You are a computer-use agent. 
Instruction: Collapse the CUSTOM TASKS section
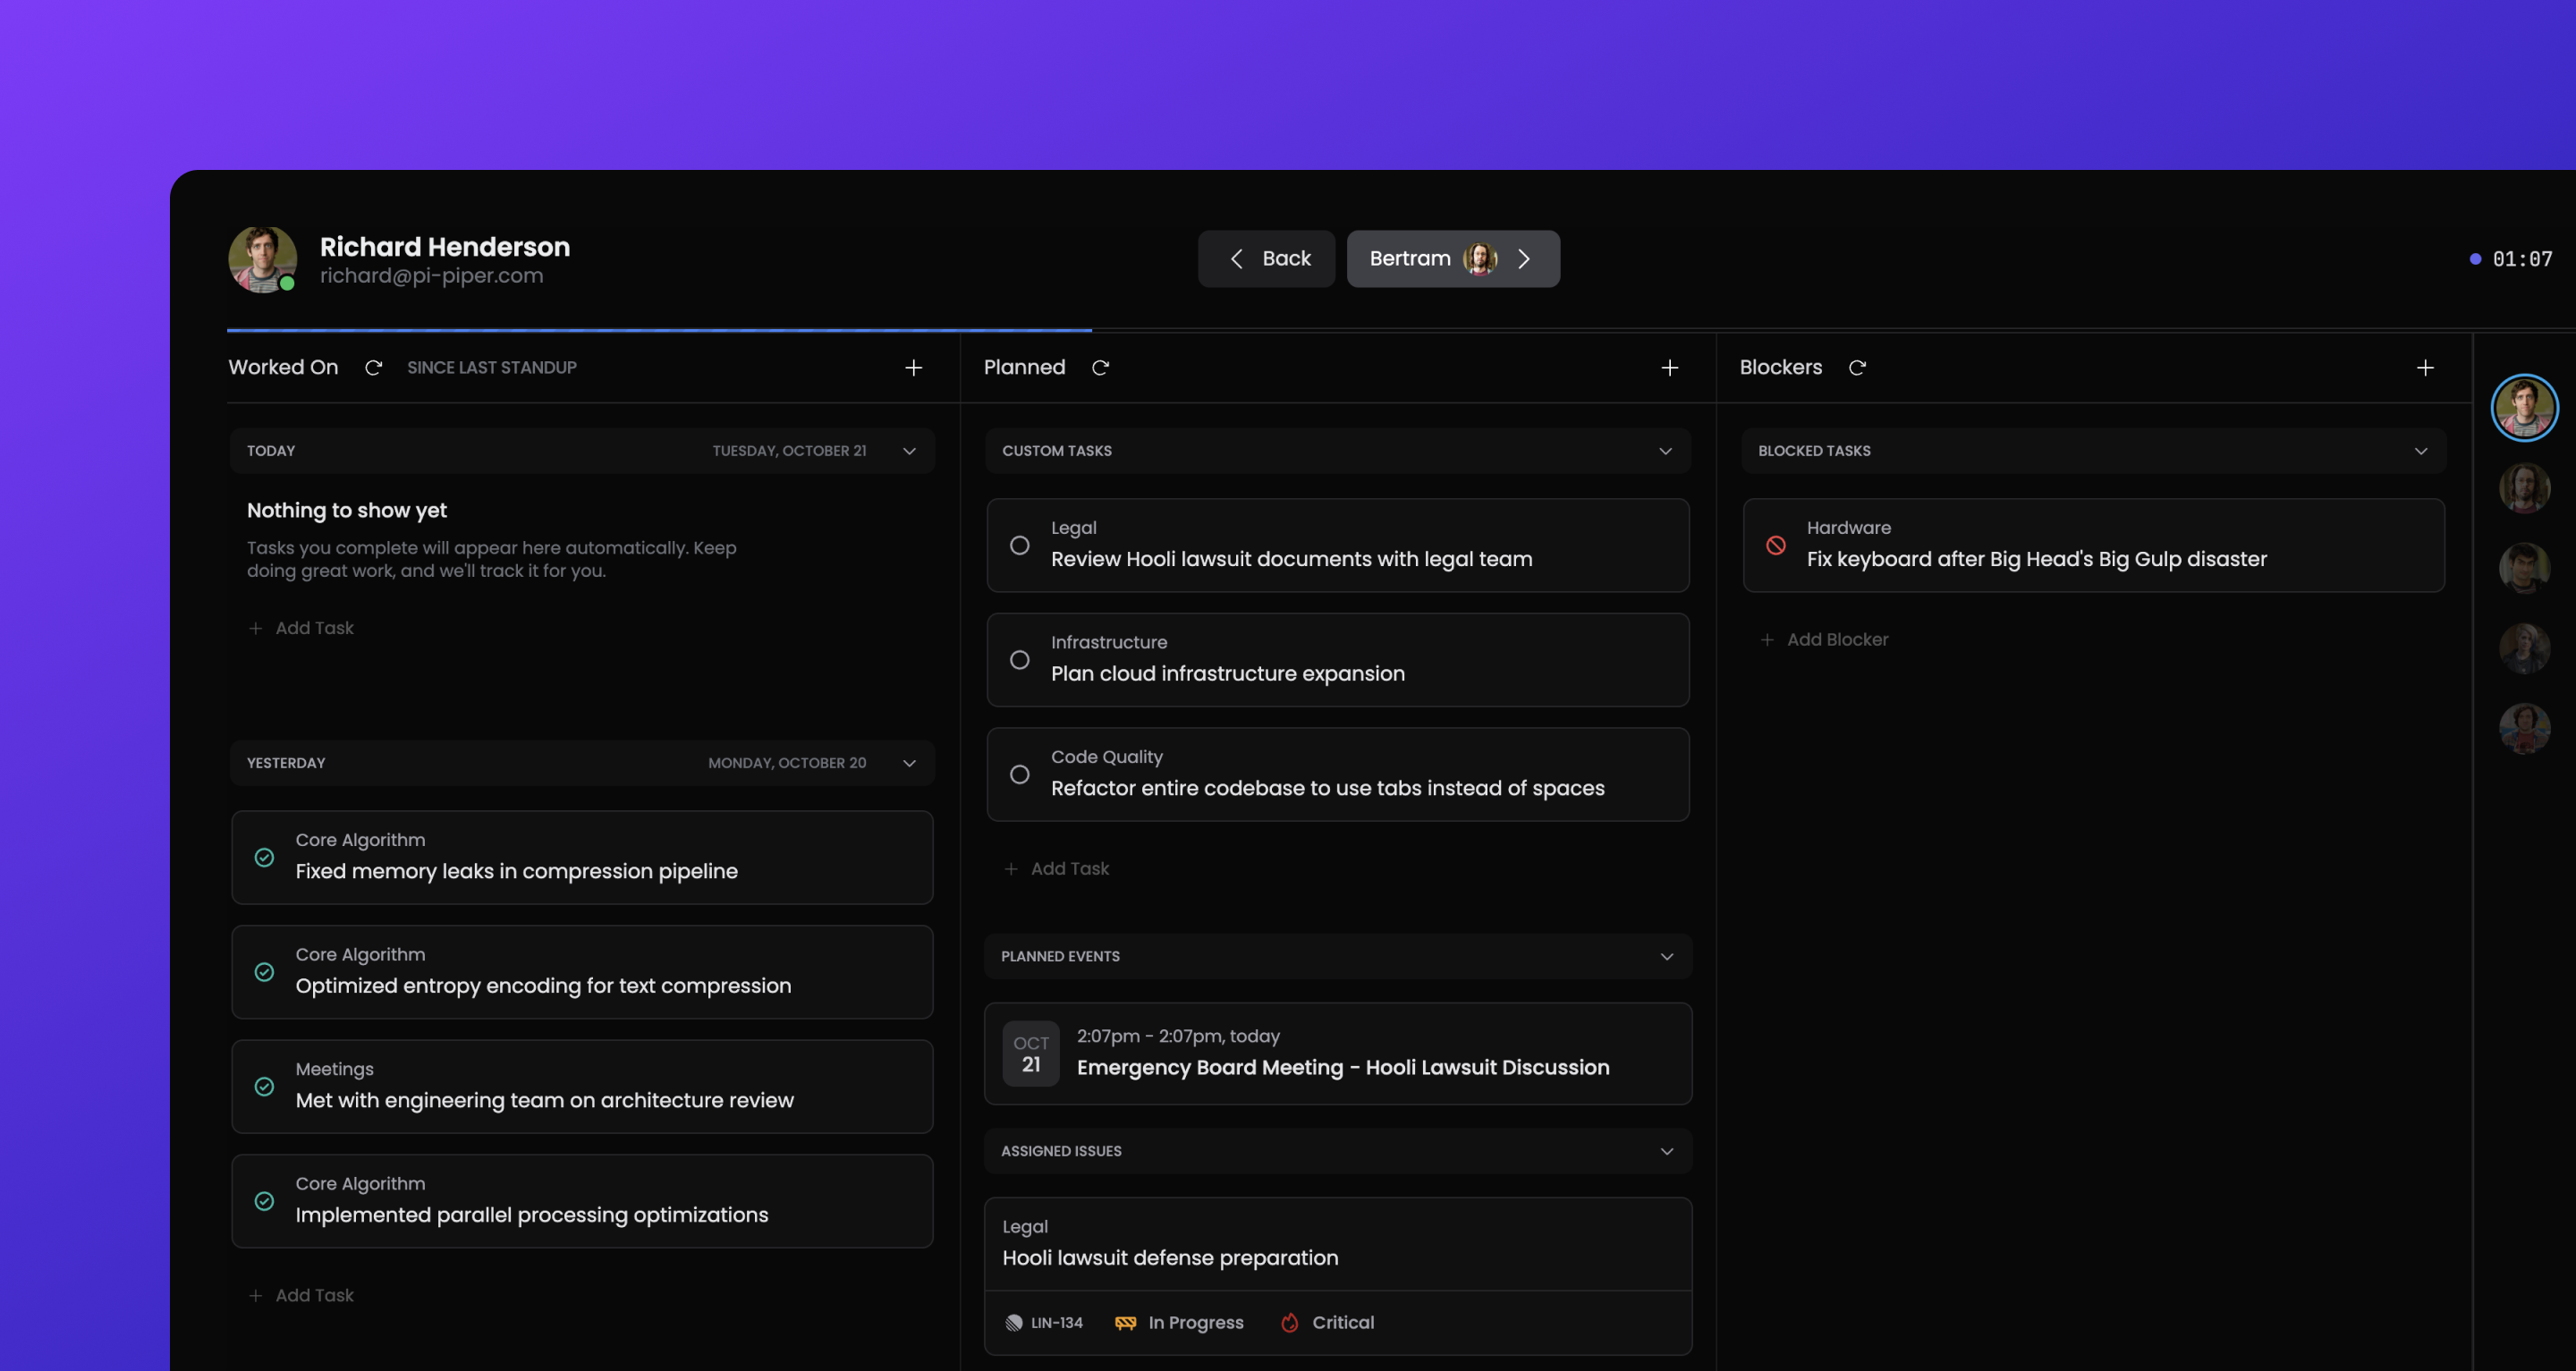[1665, 450]
